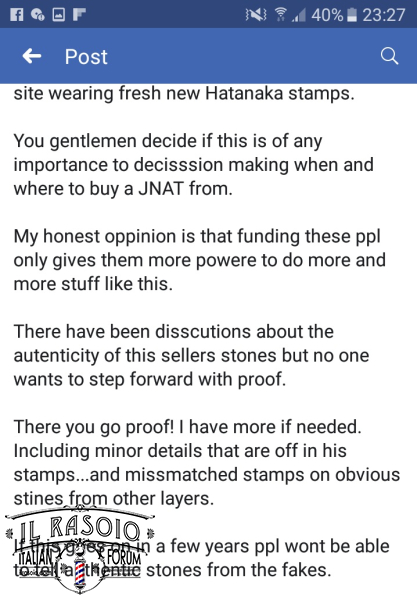Tap the Flipboard notification icon
The height and width of the screenshot is (600, 417).
tap(79, 15)
